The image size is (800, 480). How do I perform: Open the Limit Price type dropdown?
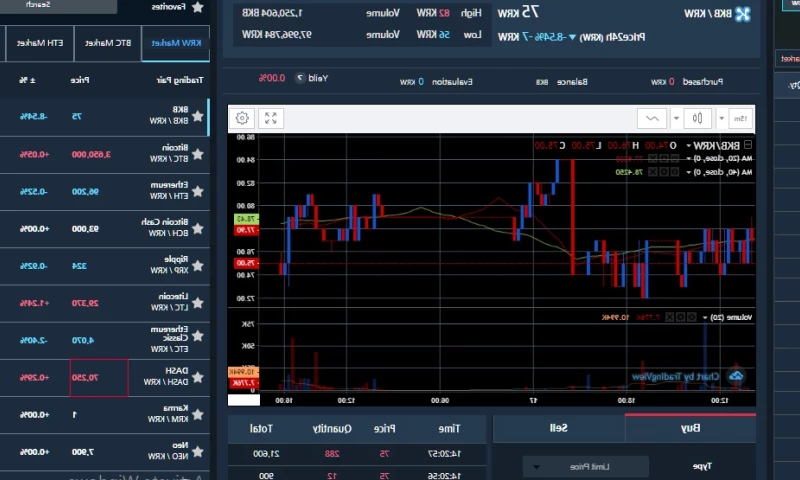586,466
